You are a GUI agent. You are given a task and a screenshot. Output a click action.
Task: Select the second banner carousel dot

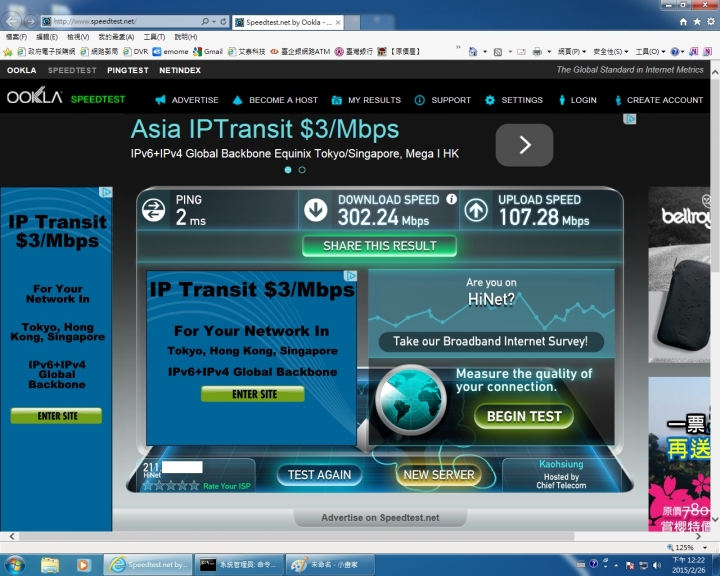[x=302, y=169]
